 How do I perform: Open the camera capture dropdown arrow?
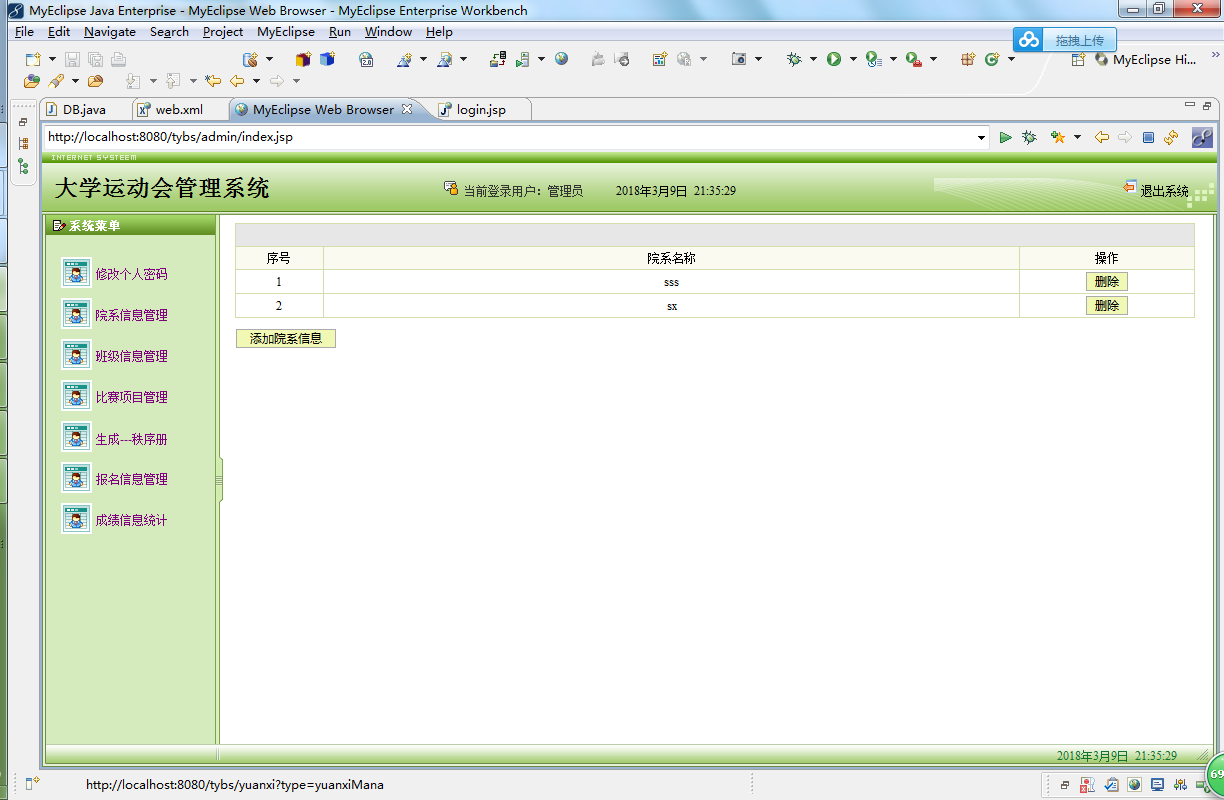758,60
